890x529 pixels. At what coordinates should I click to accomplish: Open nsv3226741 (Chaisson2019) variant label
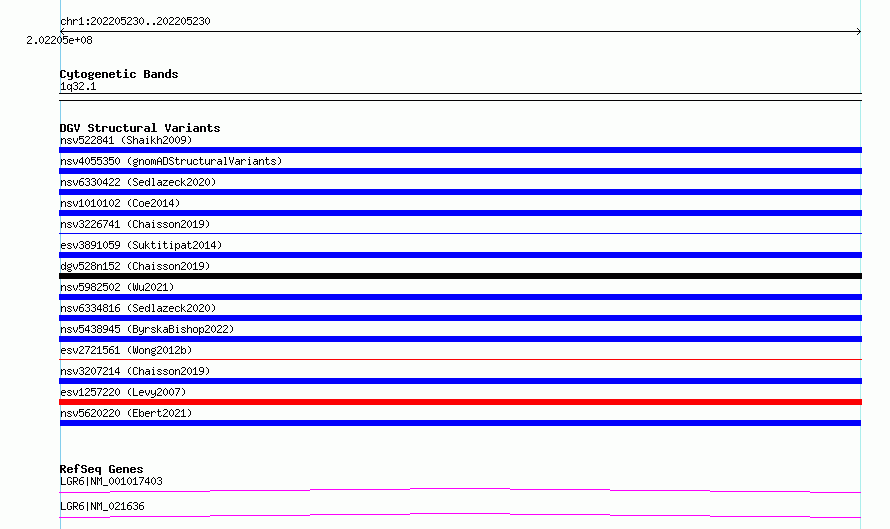point(135,224)
